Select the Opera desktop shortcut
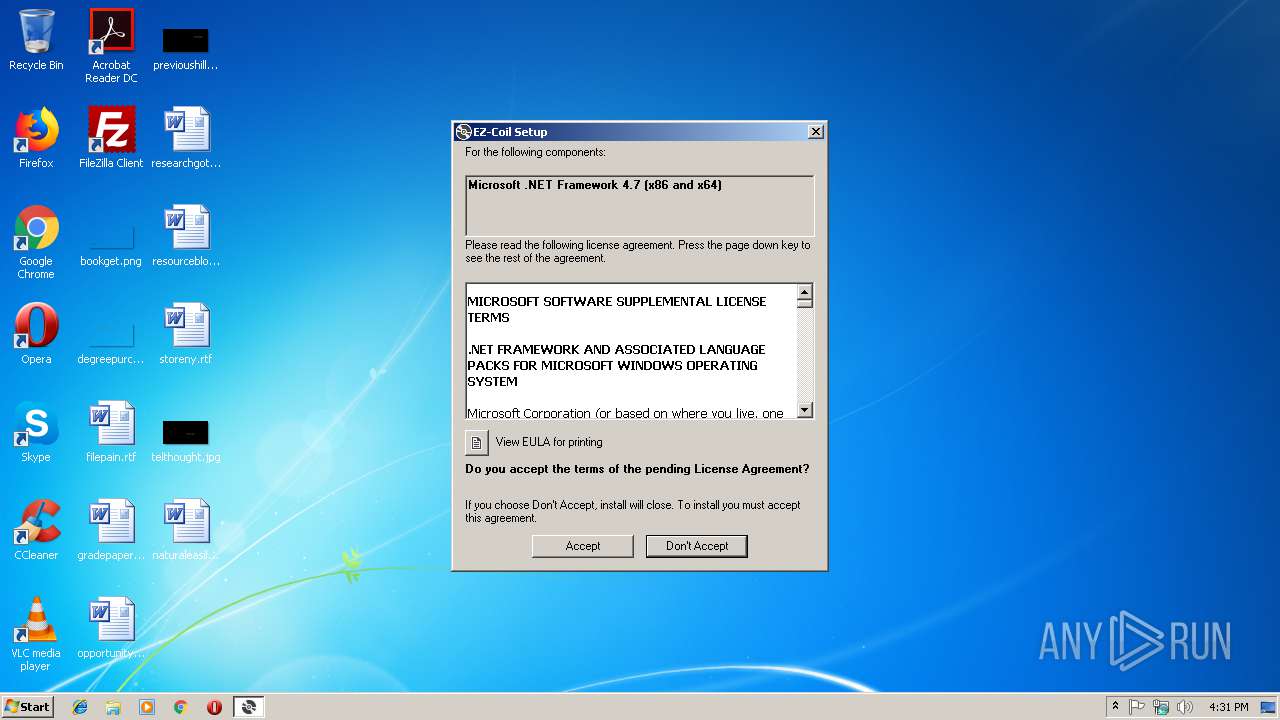This screenshot has width=1280, height=720. point(36,334)
